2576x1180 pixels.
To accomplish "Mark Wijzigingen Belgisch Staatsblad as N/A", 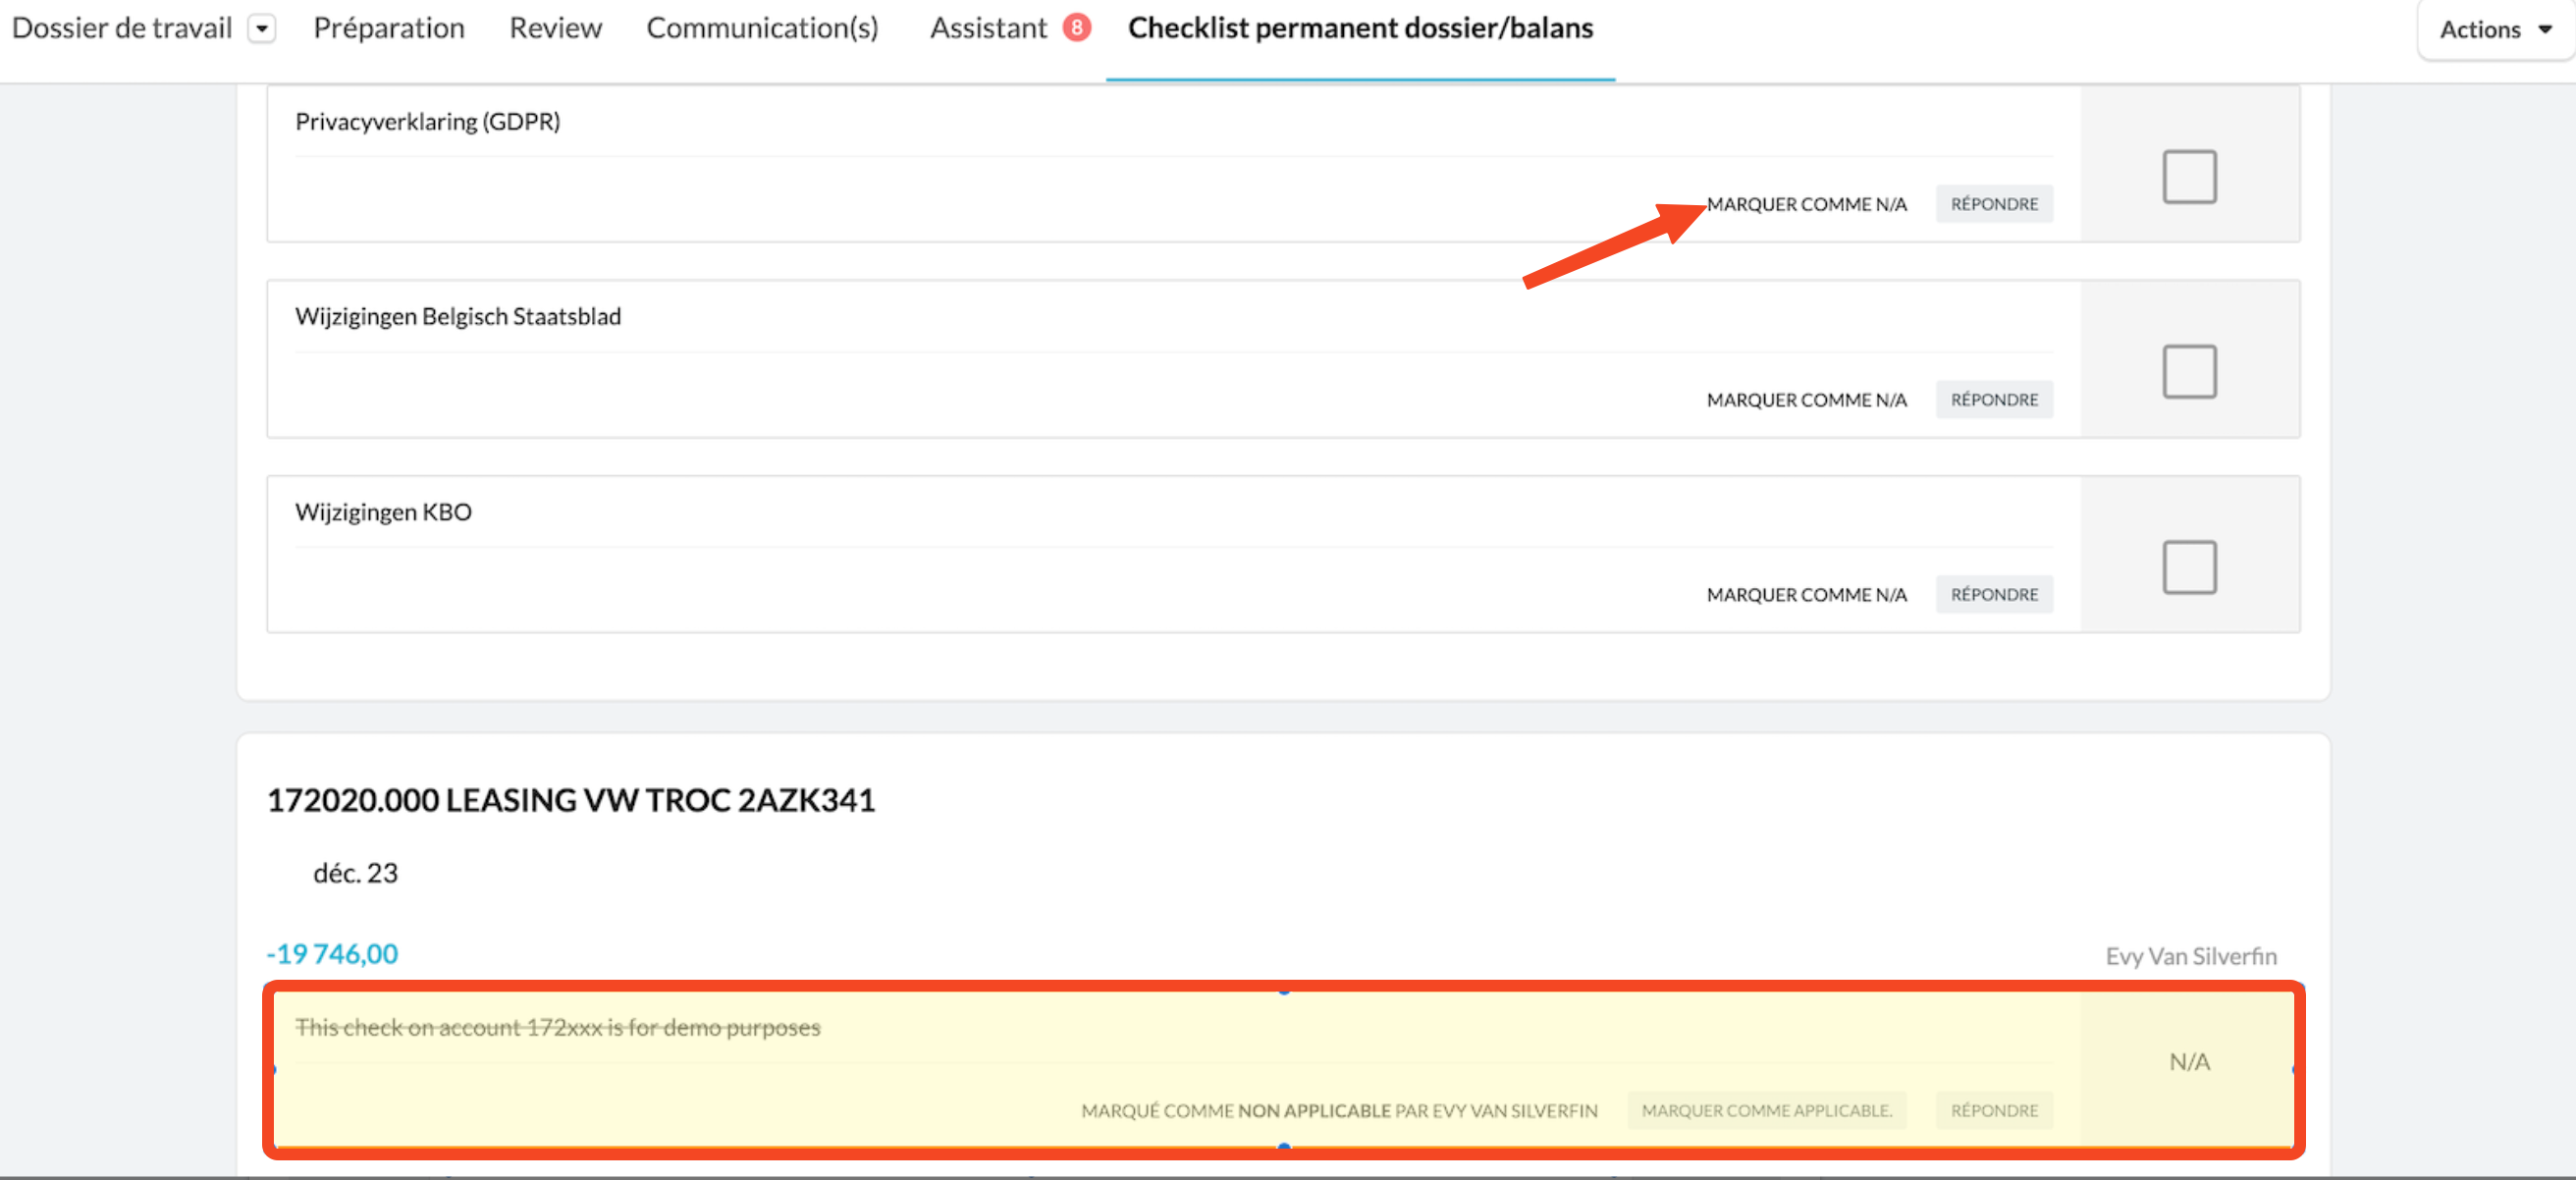I will click(x=1806, y=400).
